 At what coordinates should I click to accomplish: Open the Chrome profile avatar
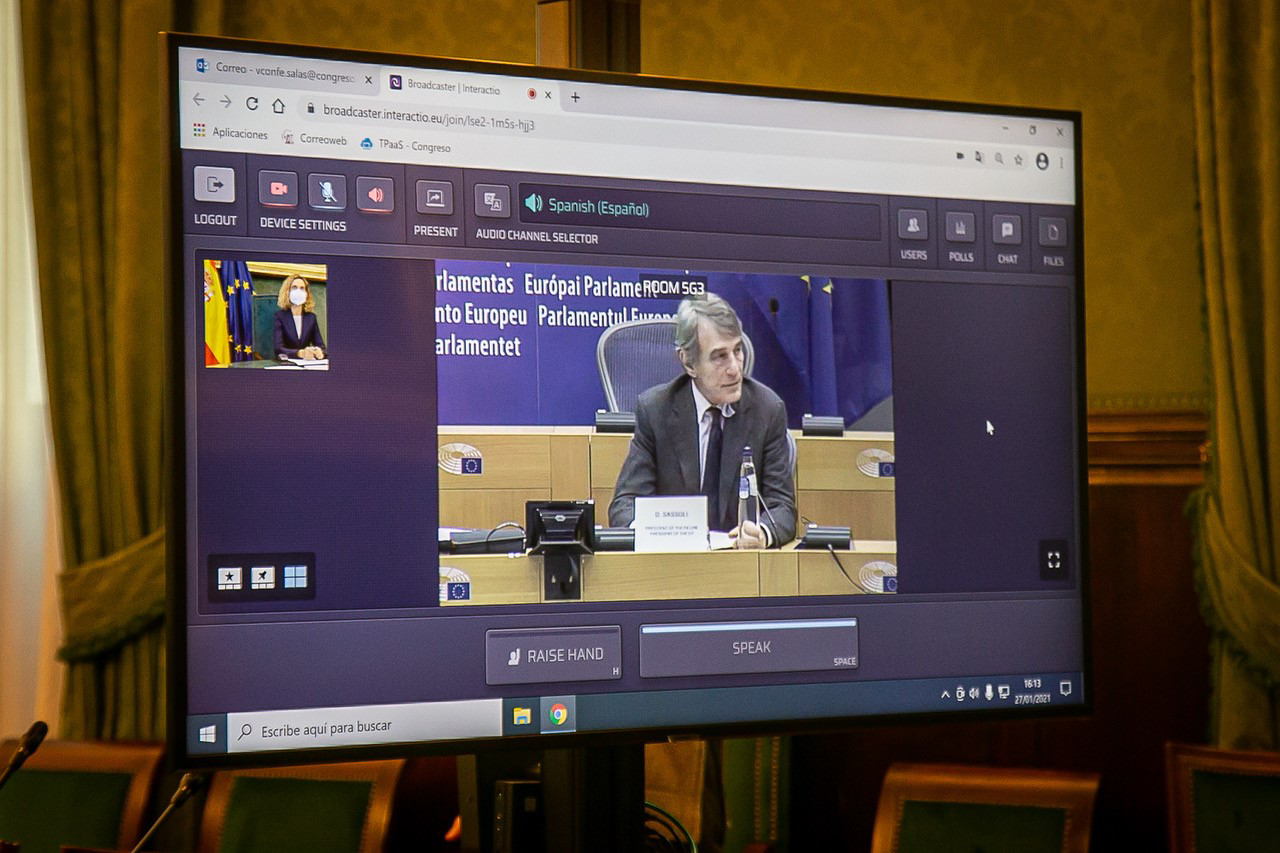pos(1042,161)
